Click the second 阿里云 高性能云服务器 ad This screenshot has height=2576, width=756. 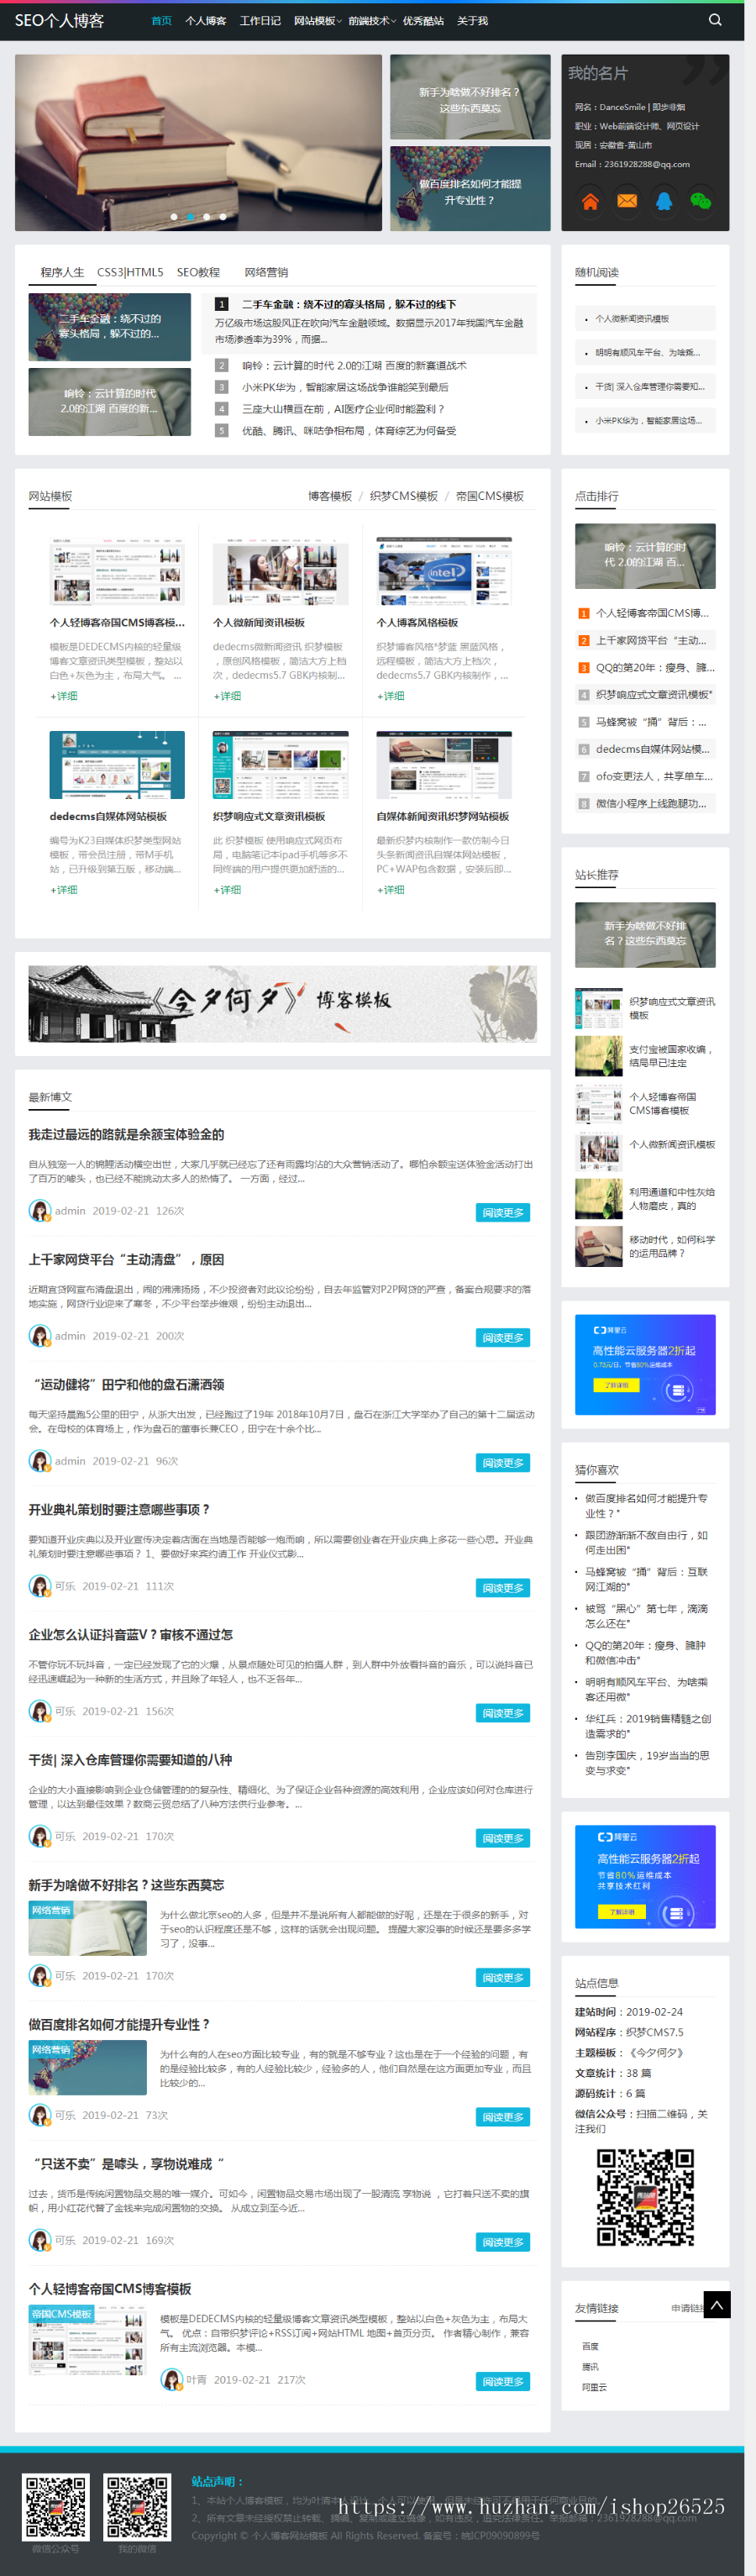coord(645,1877)
